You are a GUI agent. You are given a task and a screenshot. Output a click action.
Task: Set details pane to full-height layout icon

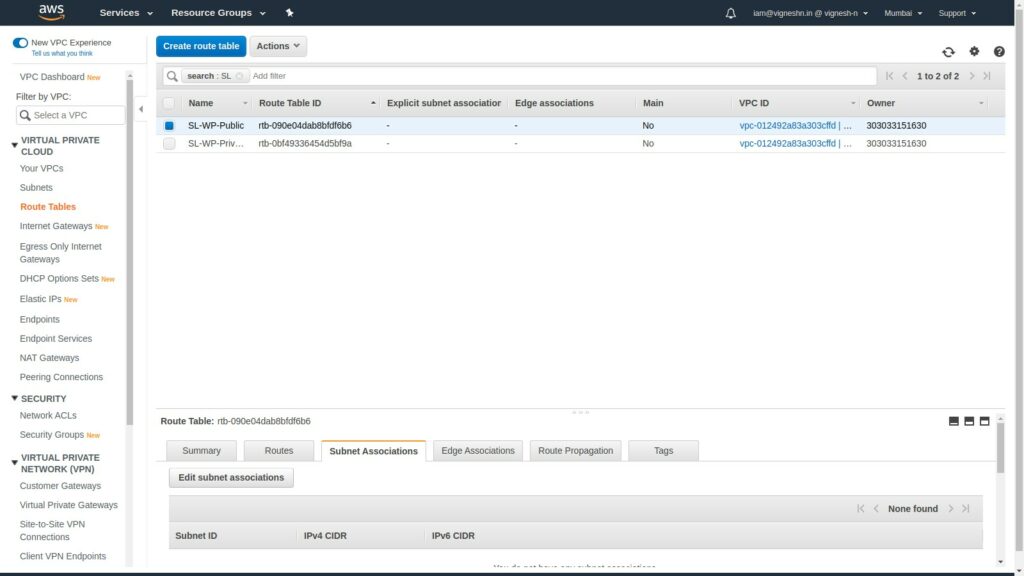[x=984, y=421]
